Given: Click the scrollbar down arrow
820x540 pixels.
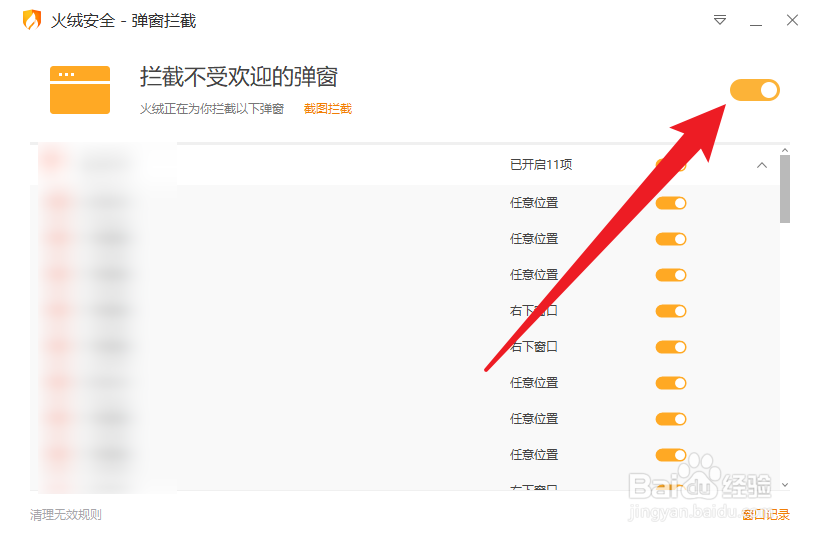Looking at the screenshot, I should (784, 485).
